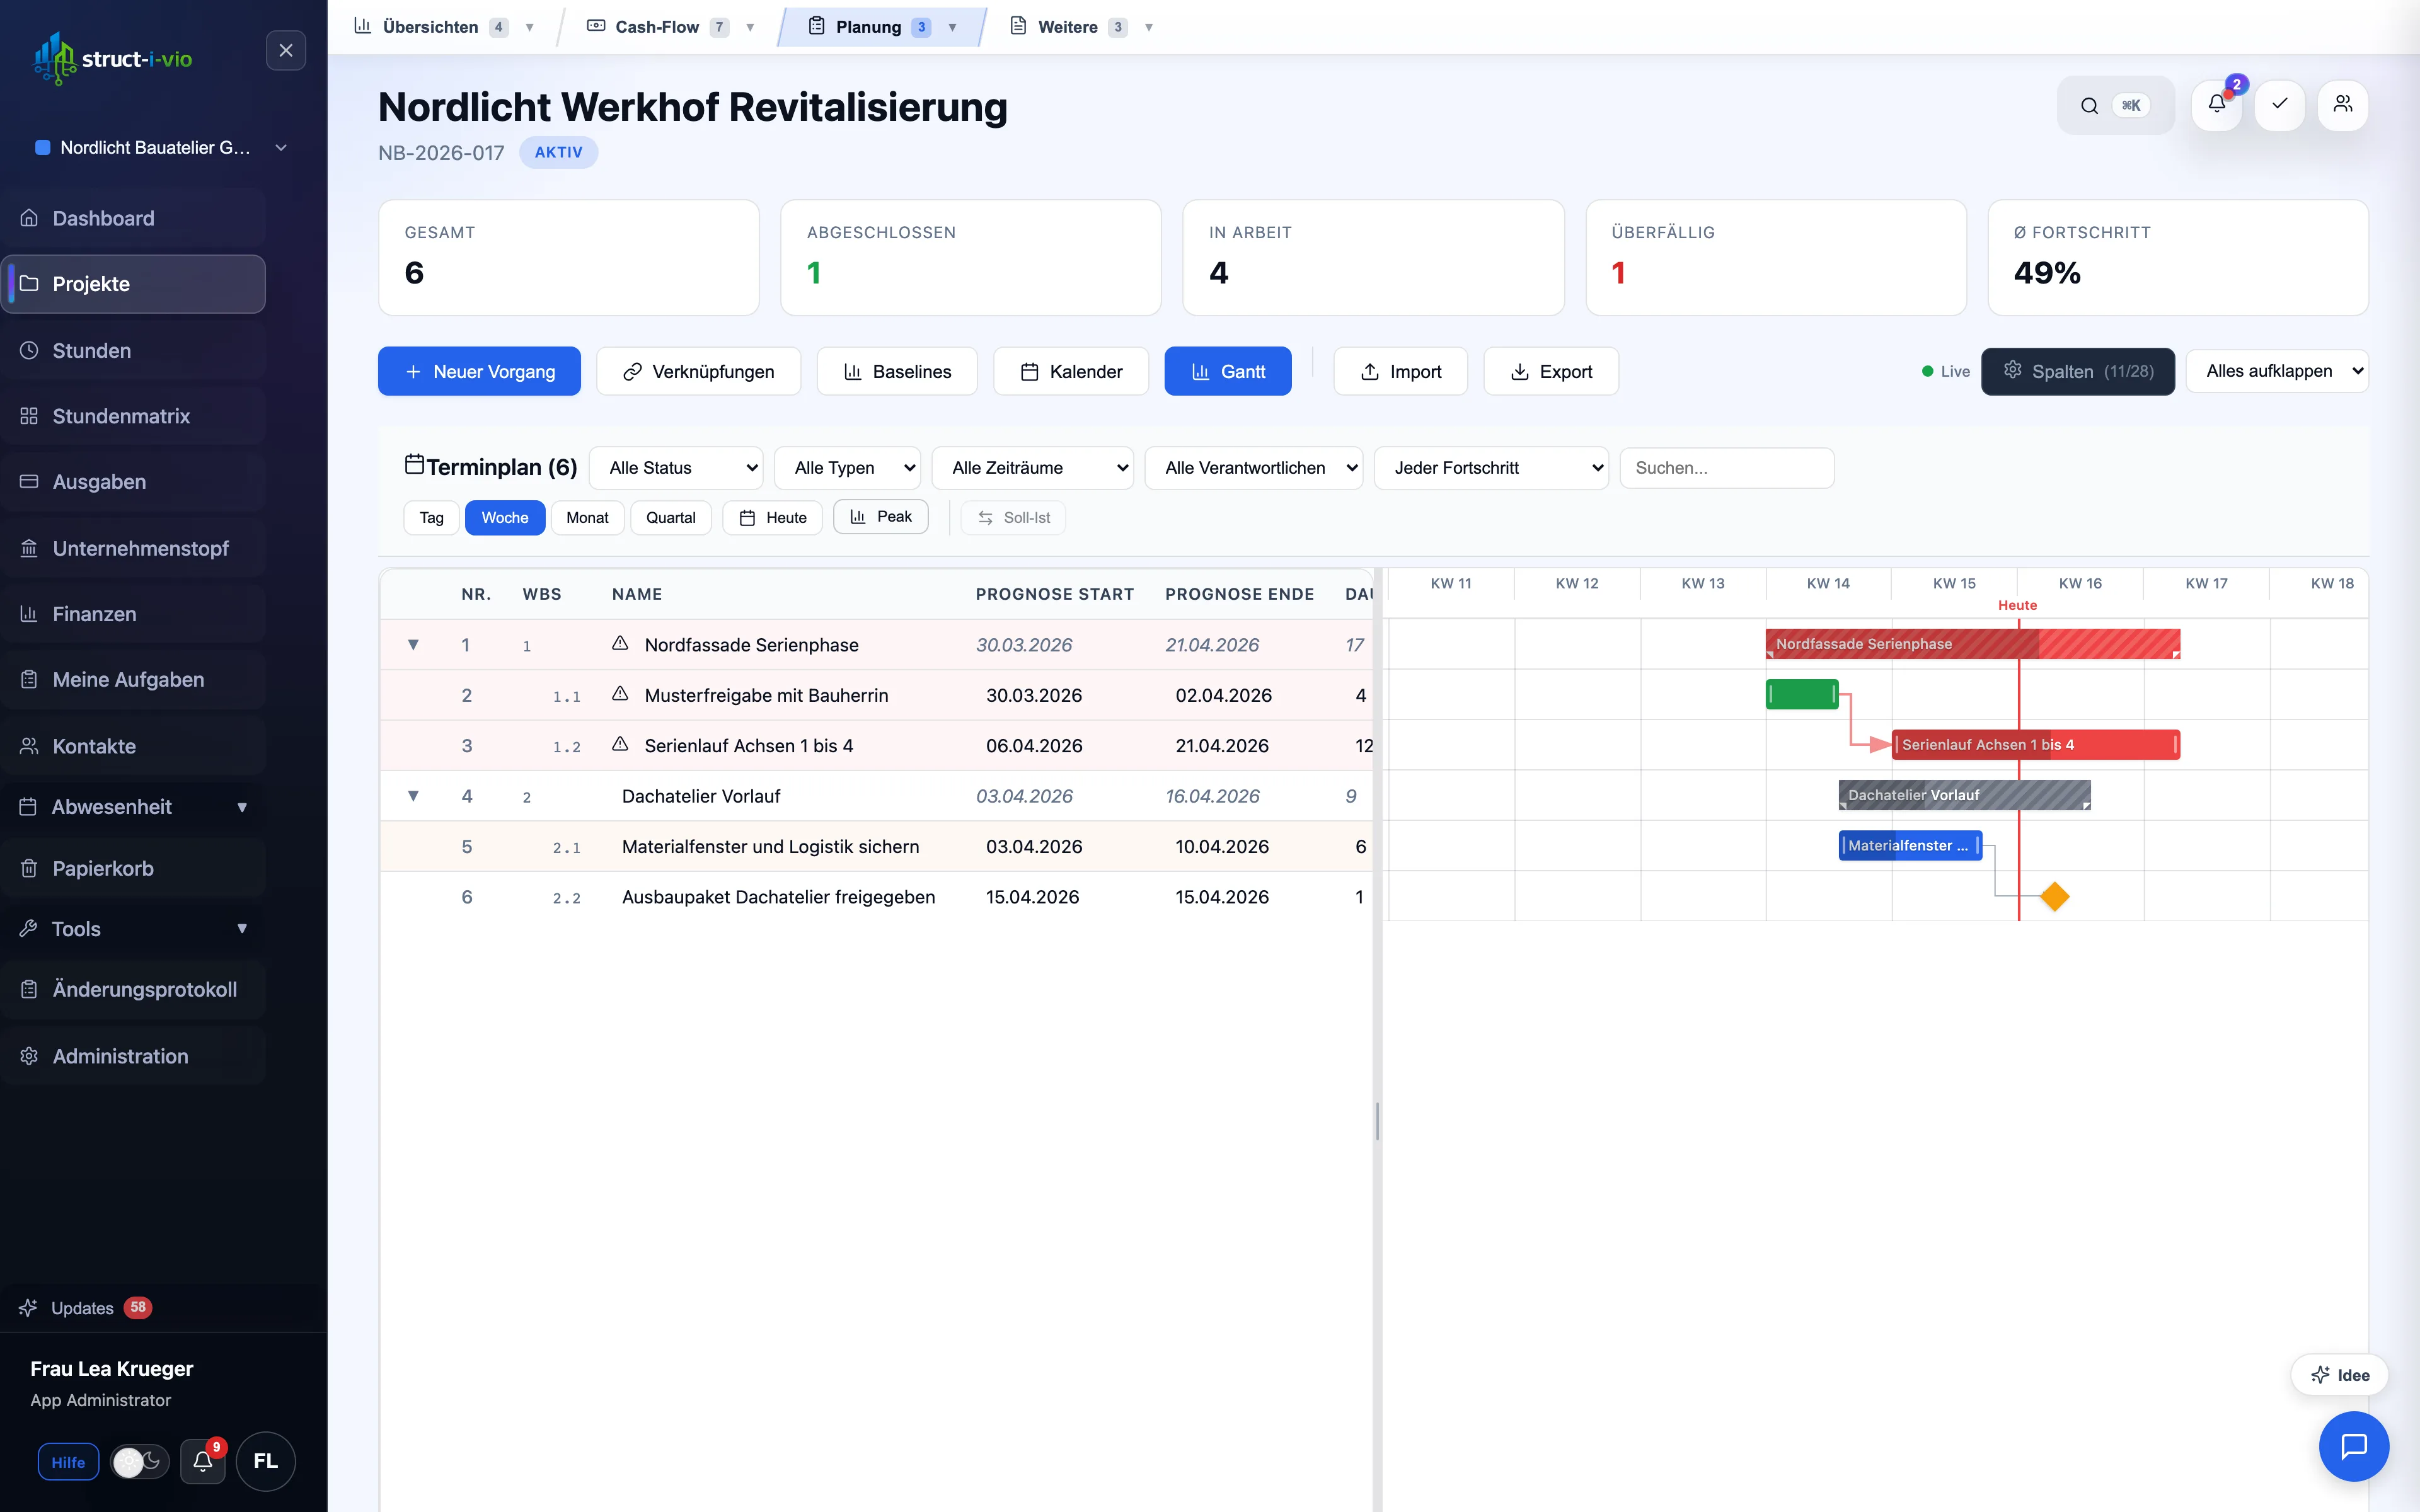
Task: Open Planung tab
Action: (x=882, y=27)
